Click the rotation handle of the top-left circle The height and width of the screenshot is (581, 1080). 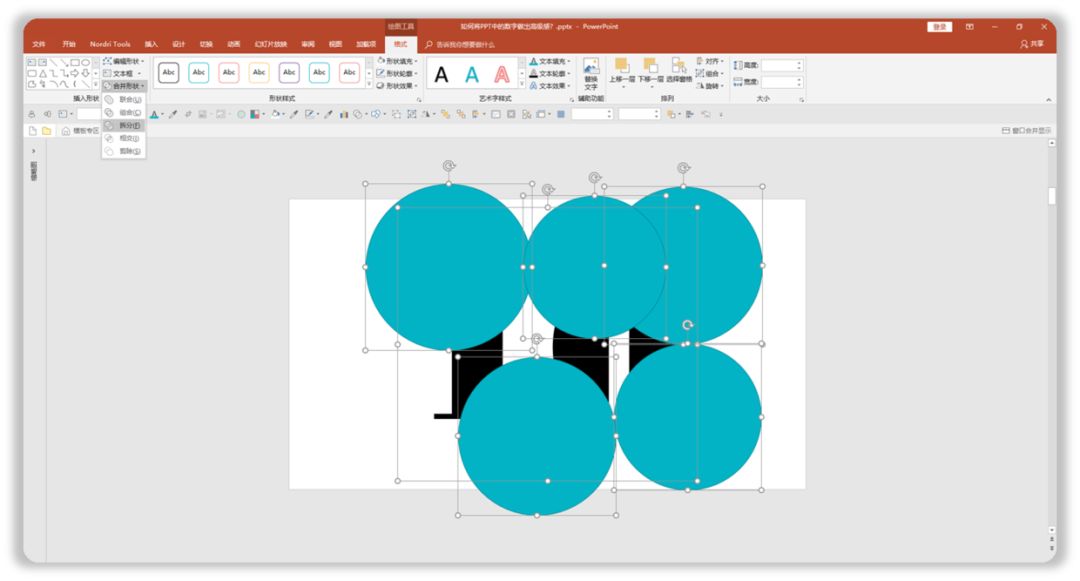pos(448,166)
